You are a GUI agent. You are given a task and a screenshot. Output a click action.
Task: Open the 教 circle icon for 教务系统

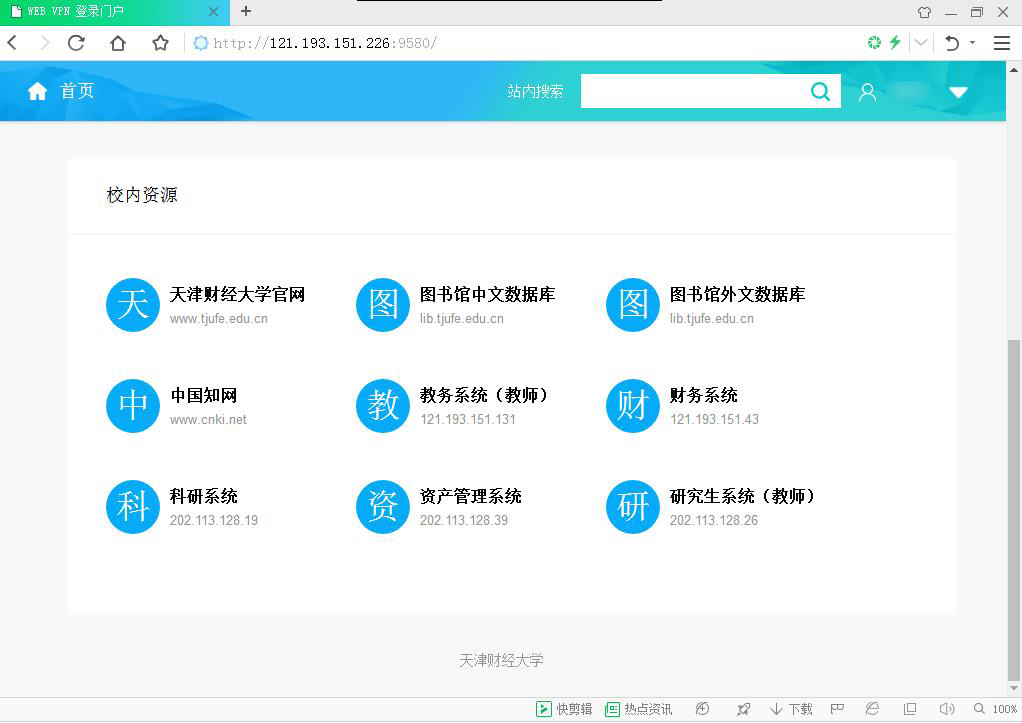click(x=383, y=406)
